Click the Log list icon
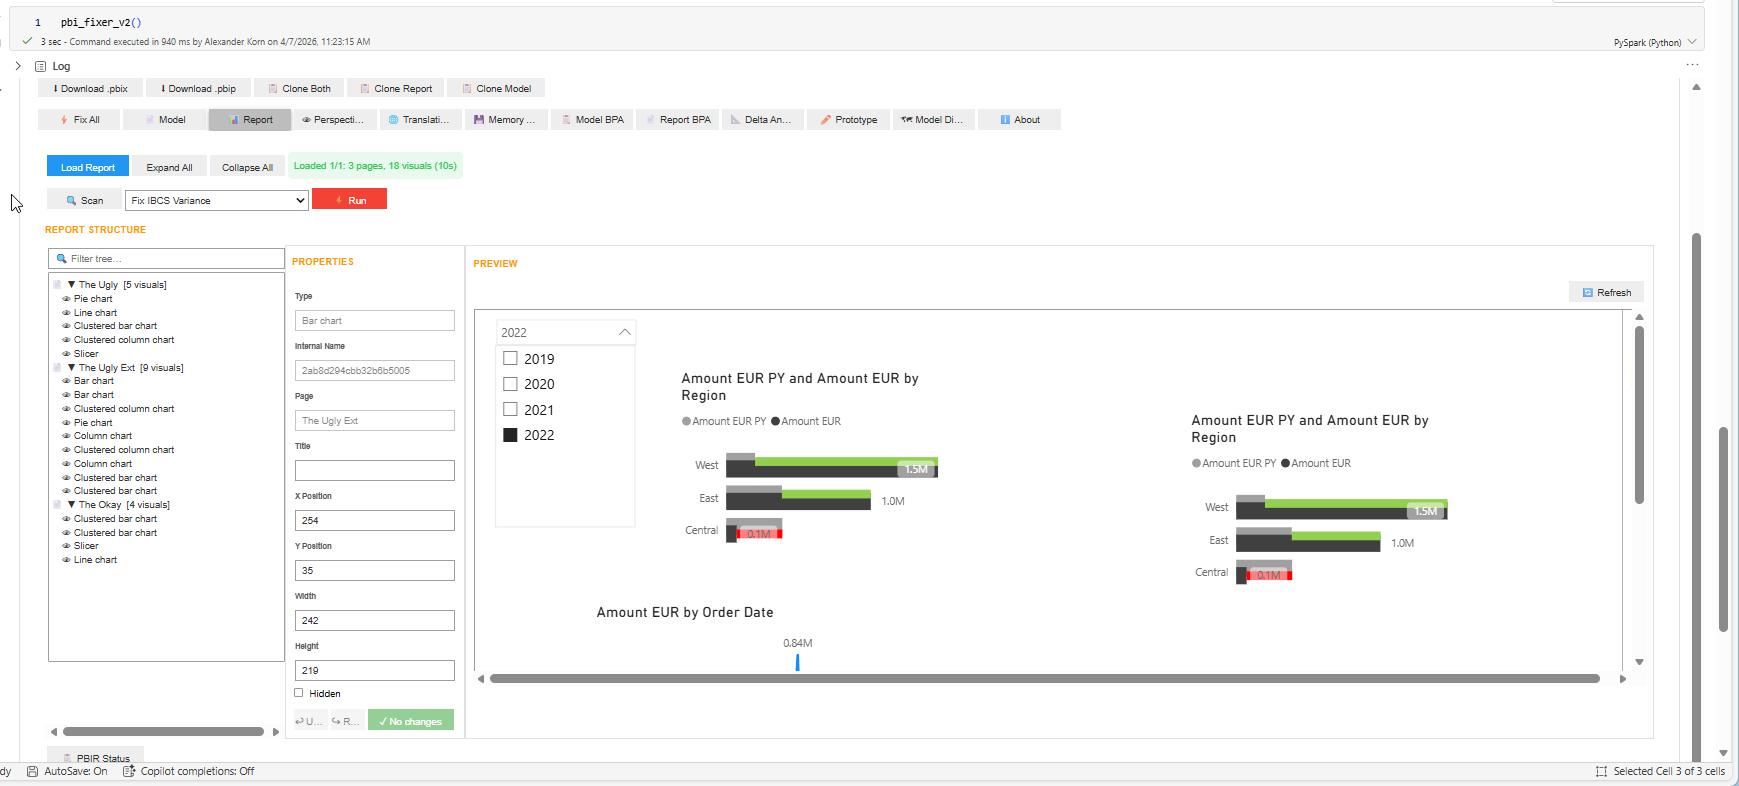The image size is (1739, 786). (x=41, y=66)
